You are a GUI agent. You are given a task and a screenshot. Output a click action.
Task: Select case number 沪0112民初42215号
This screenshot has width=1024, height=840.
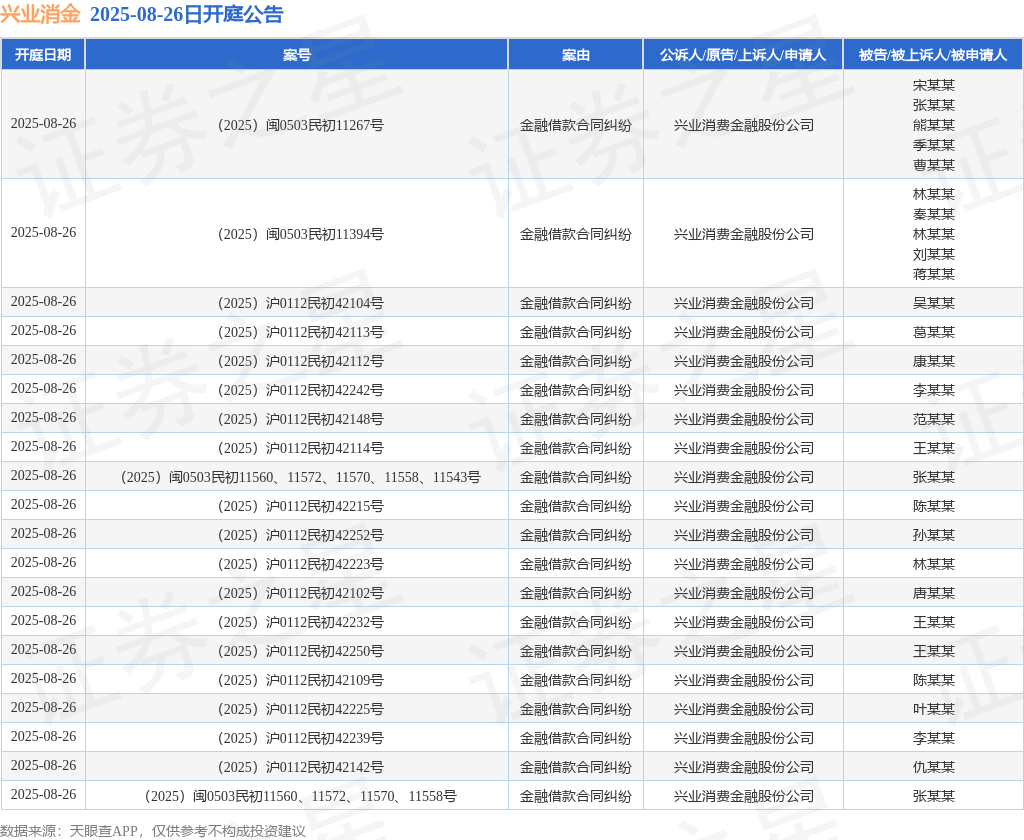(x=300, y=506)
